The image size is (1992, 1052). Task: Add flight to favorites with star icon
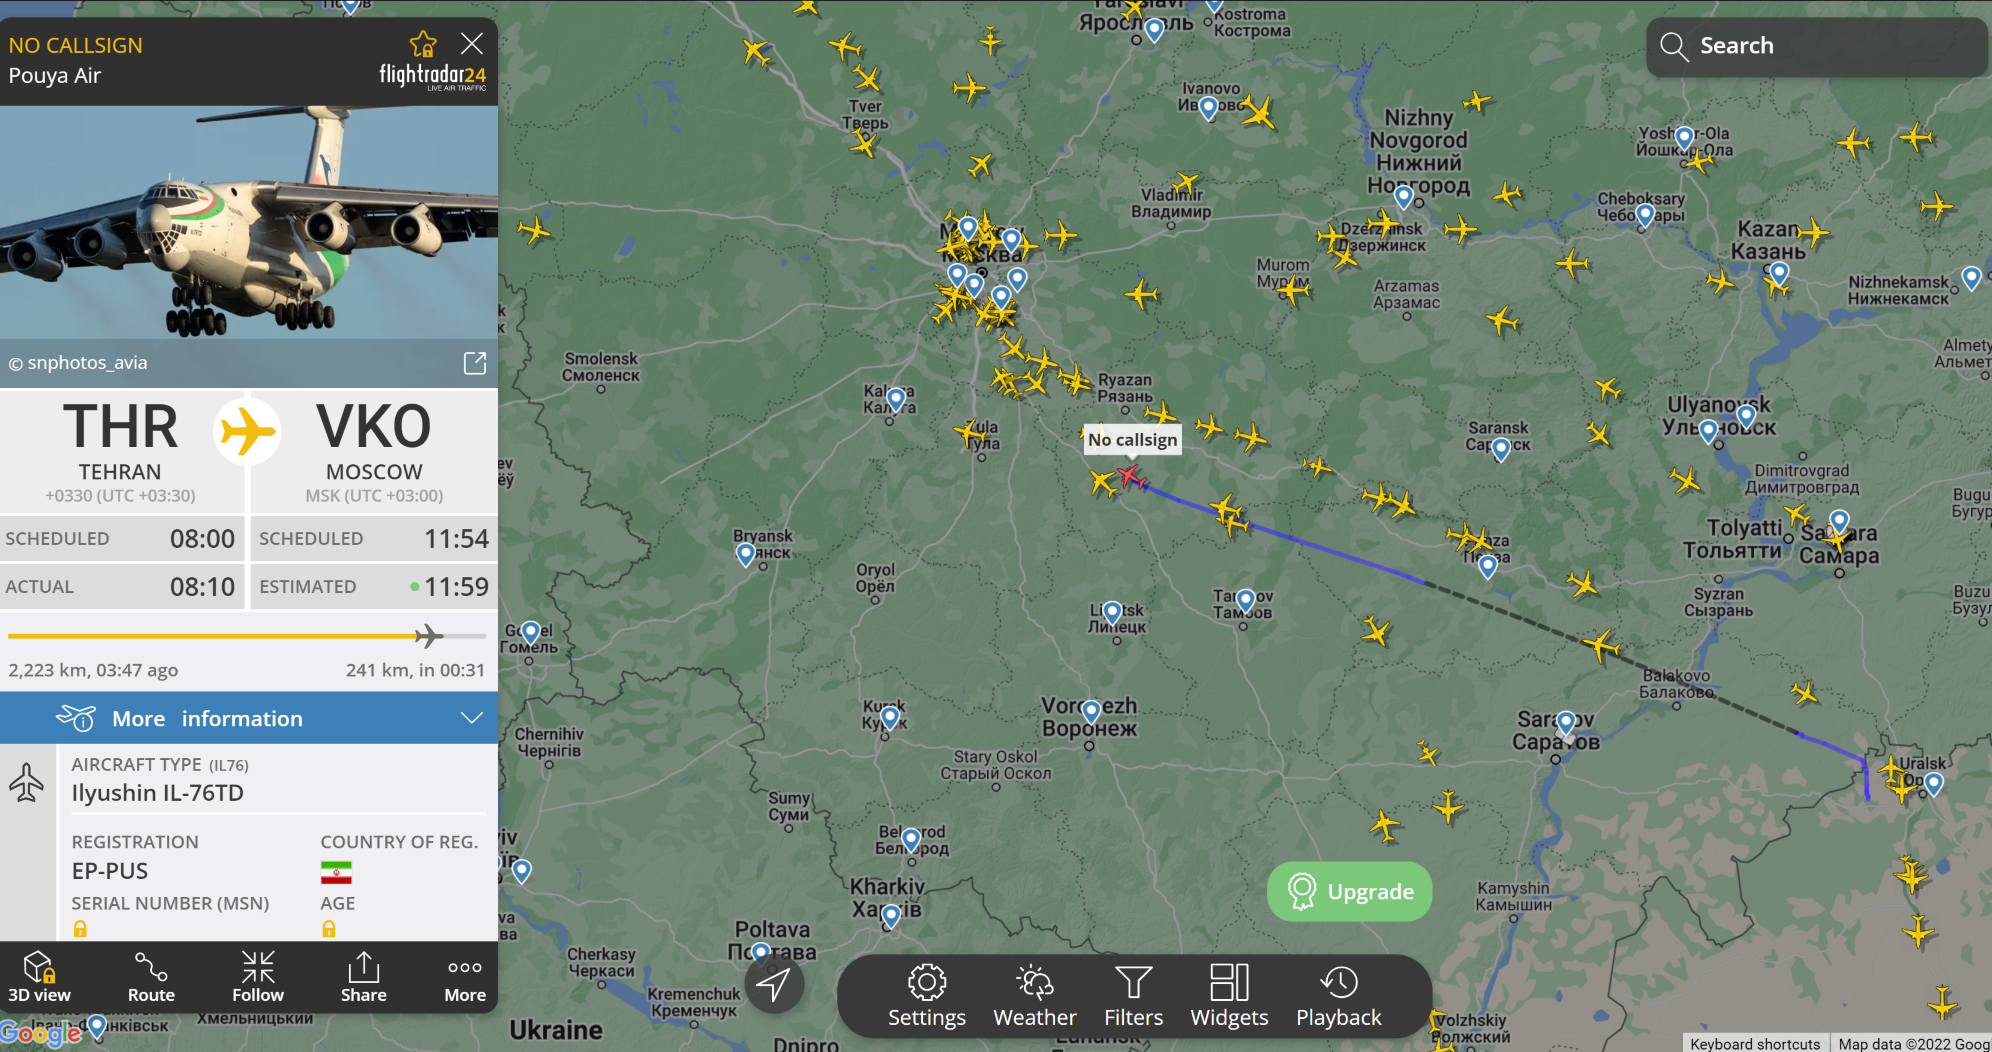point(423,44)
